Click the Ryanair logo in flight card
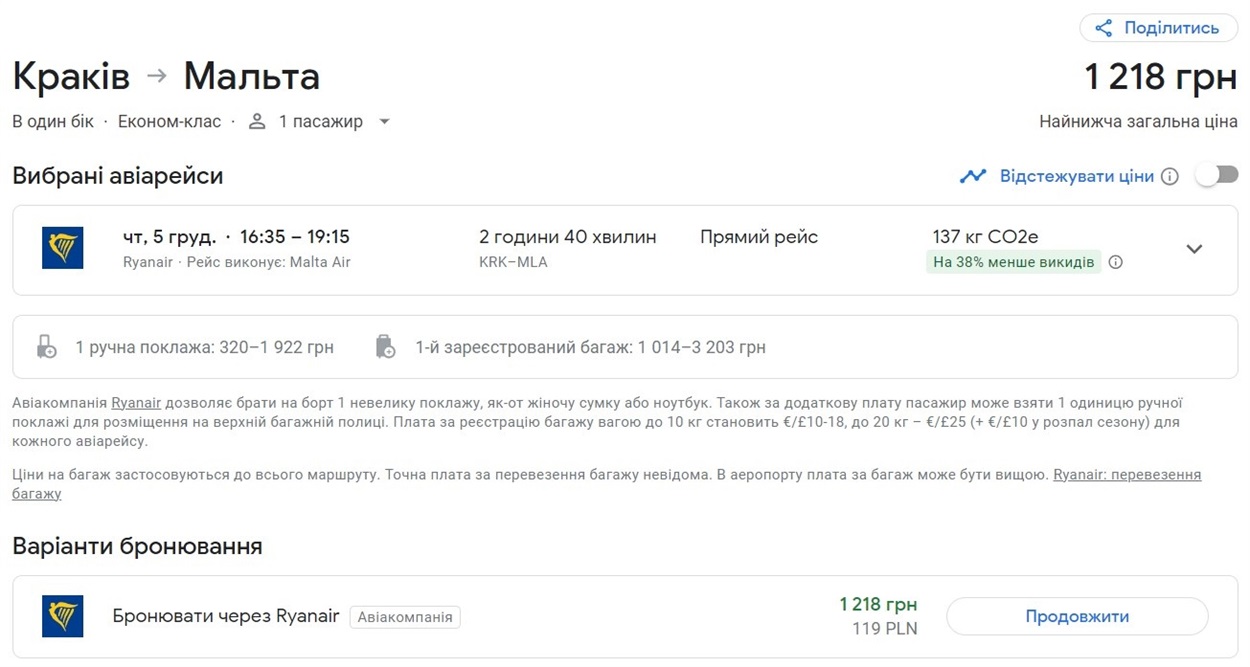This screenshot has width=1250, height=667. pos(63,248)
